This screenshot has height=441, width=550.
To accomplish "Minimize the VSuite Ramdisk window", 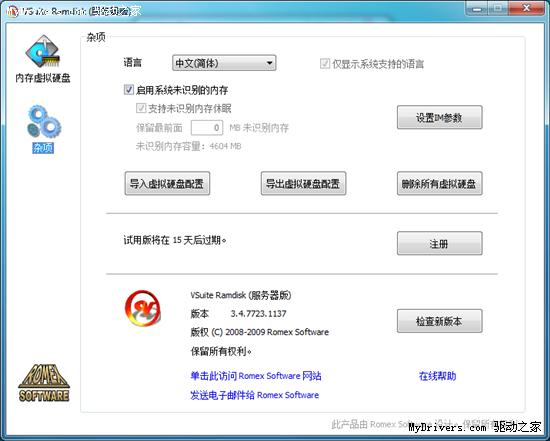I will [x=477, y=8].
